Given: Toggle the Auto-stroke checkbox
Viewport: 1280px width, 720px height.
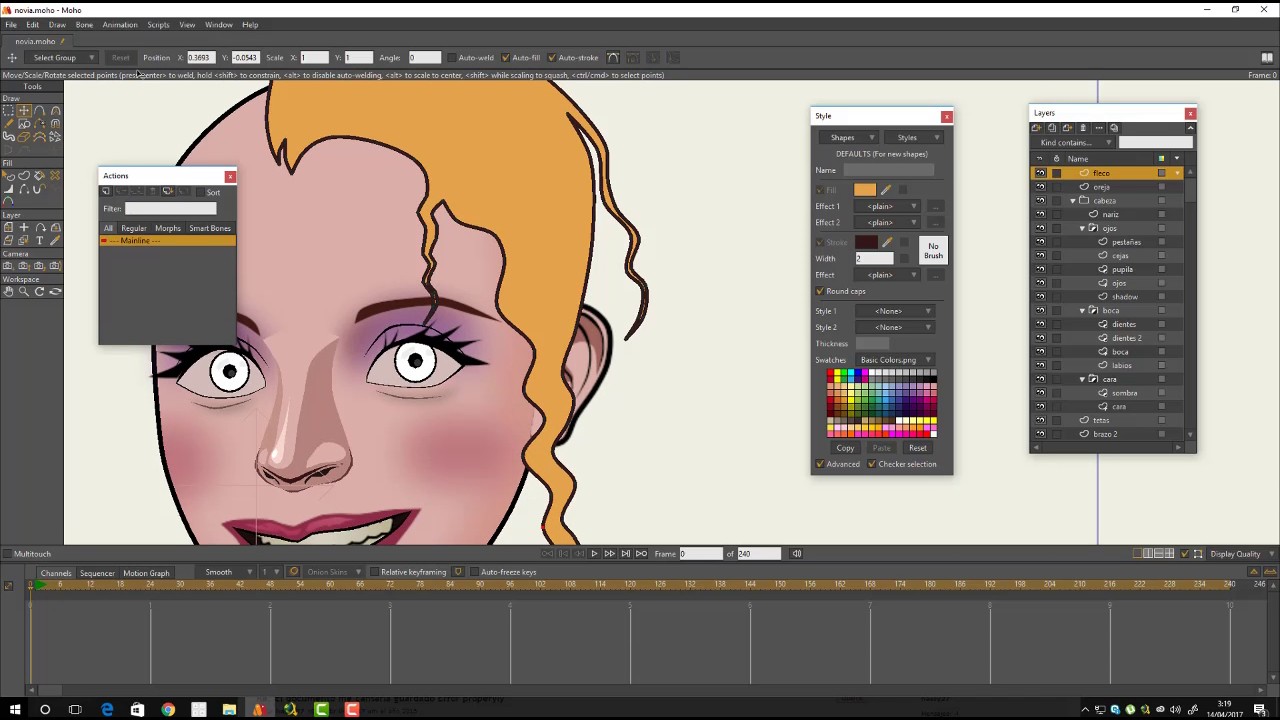Looking at the screenshot, I should (x=551, y=58).
